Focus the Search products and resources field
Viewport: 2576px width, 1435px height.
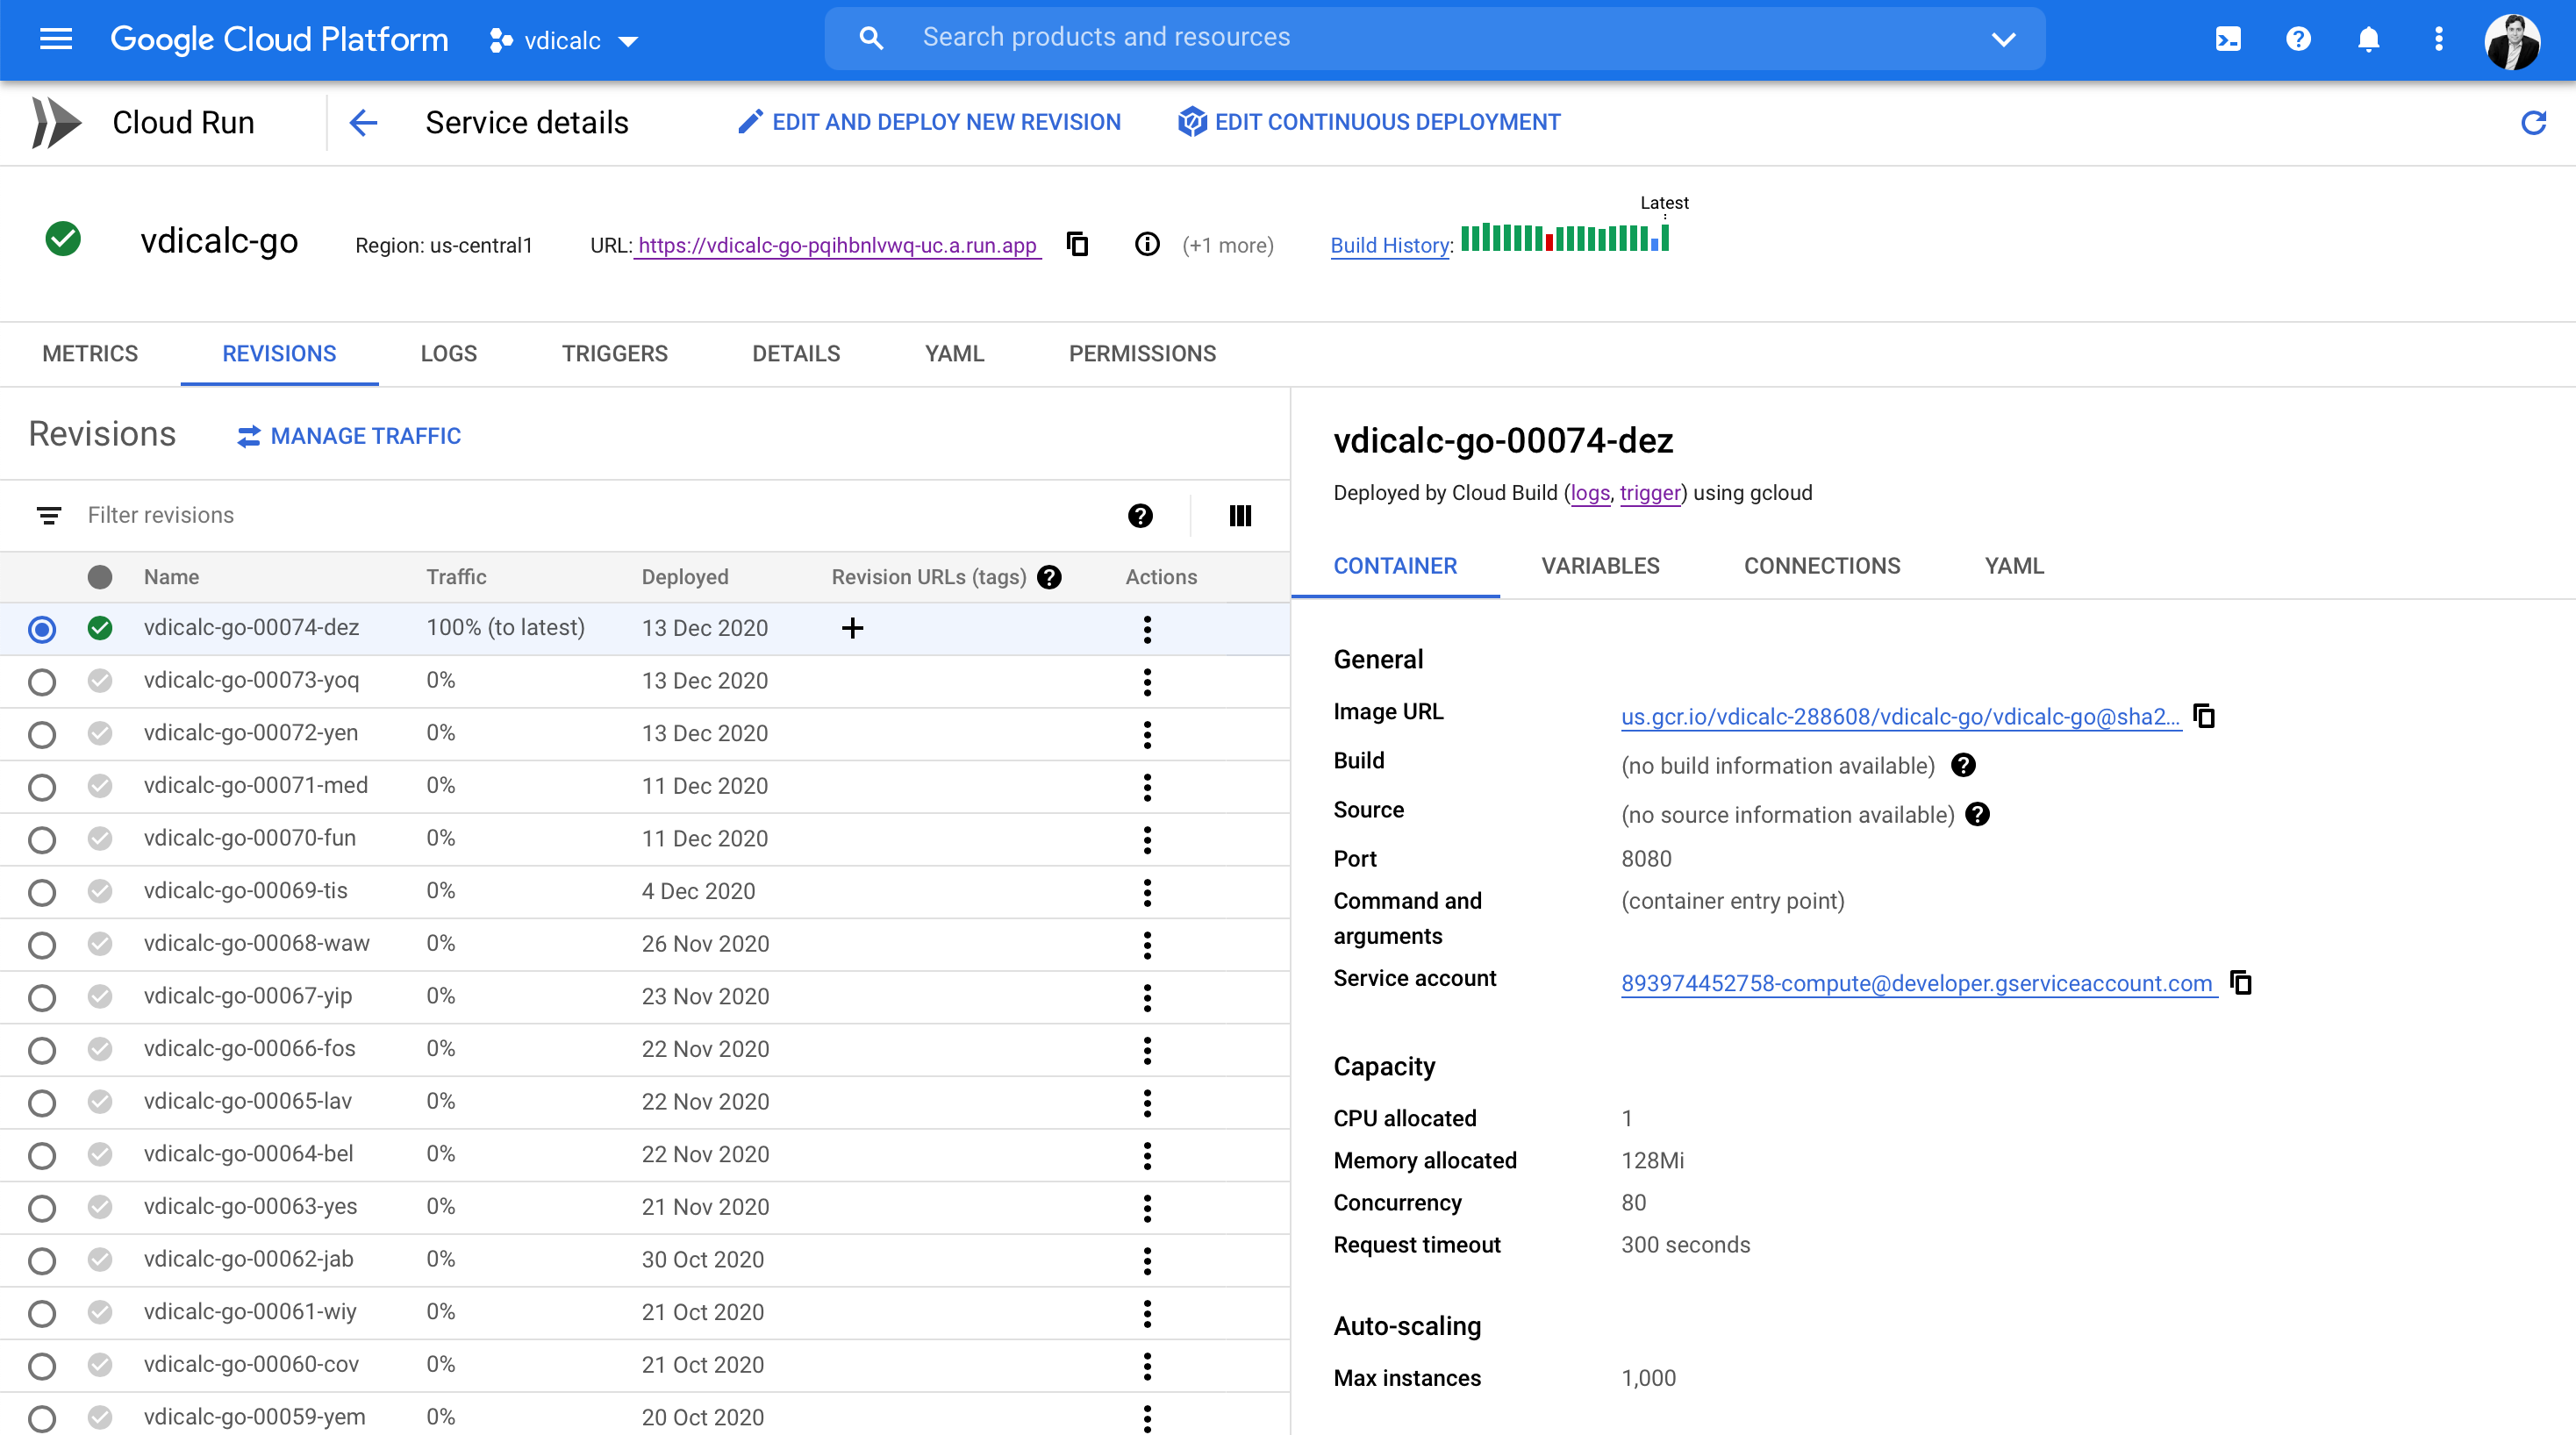pos(1434,38)
